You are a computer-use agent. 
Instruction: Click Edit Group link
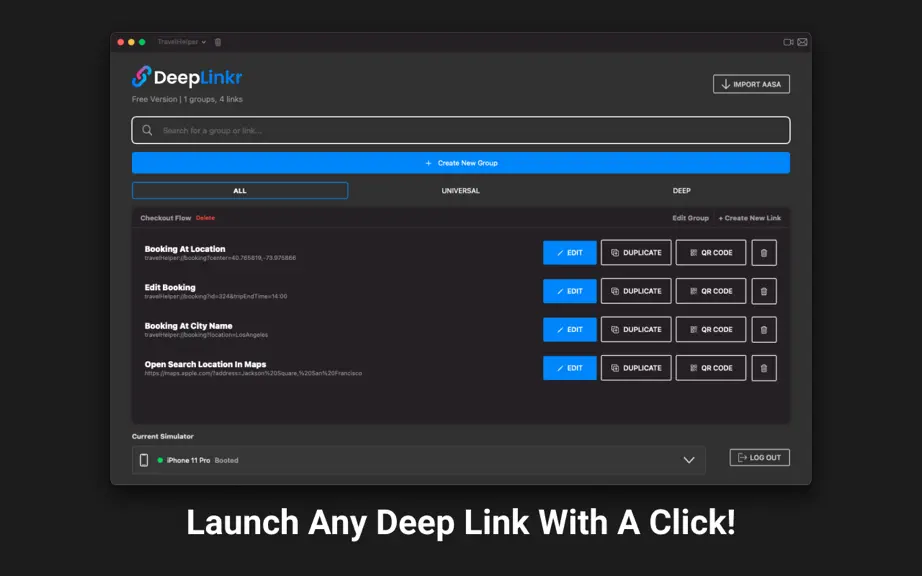(690, 218)
